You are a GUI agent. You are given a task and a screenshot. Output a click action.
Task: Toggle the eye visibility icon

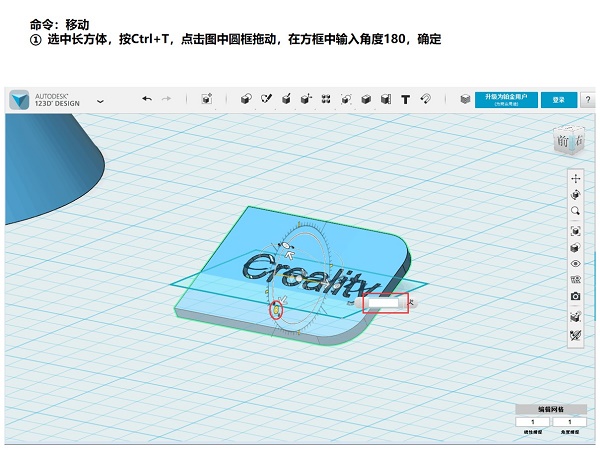tap(576, 264)
